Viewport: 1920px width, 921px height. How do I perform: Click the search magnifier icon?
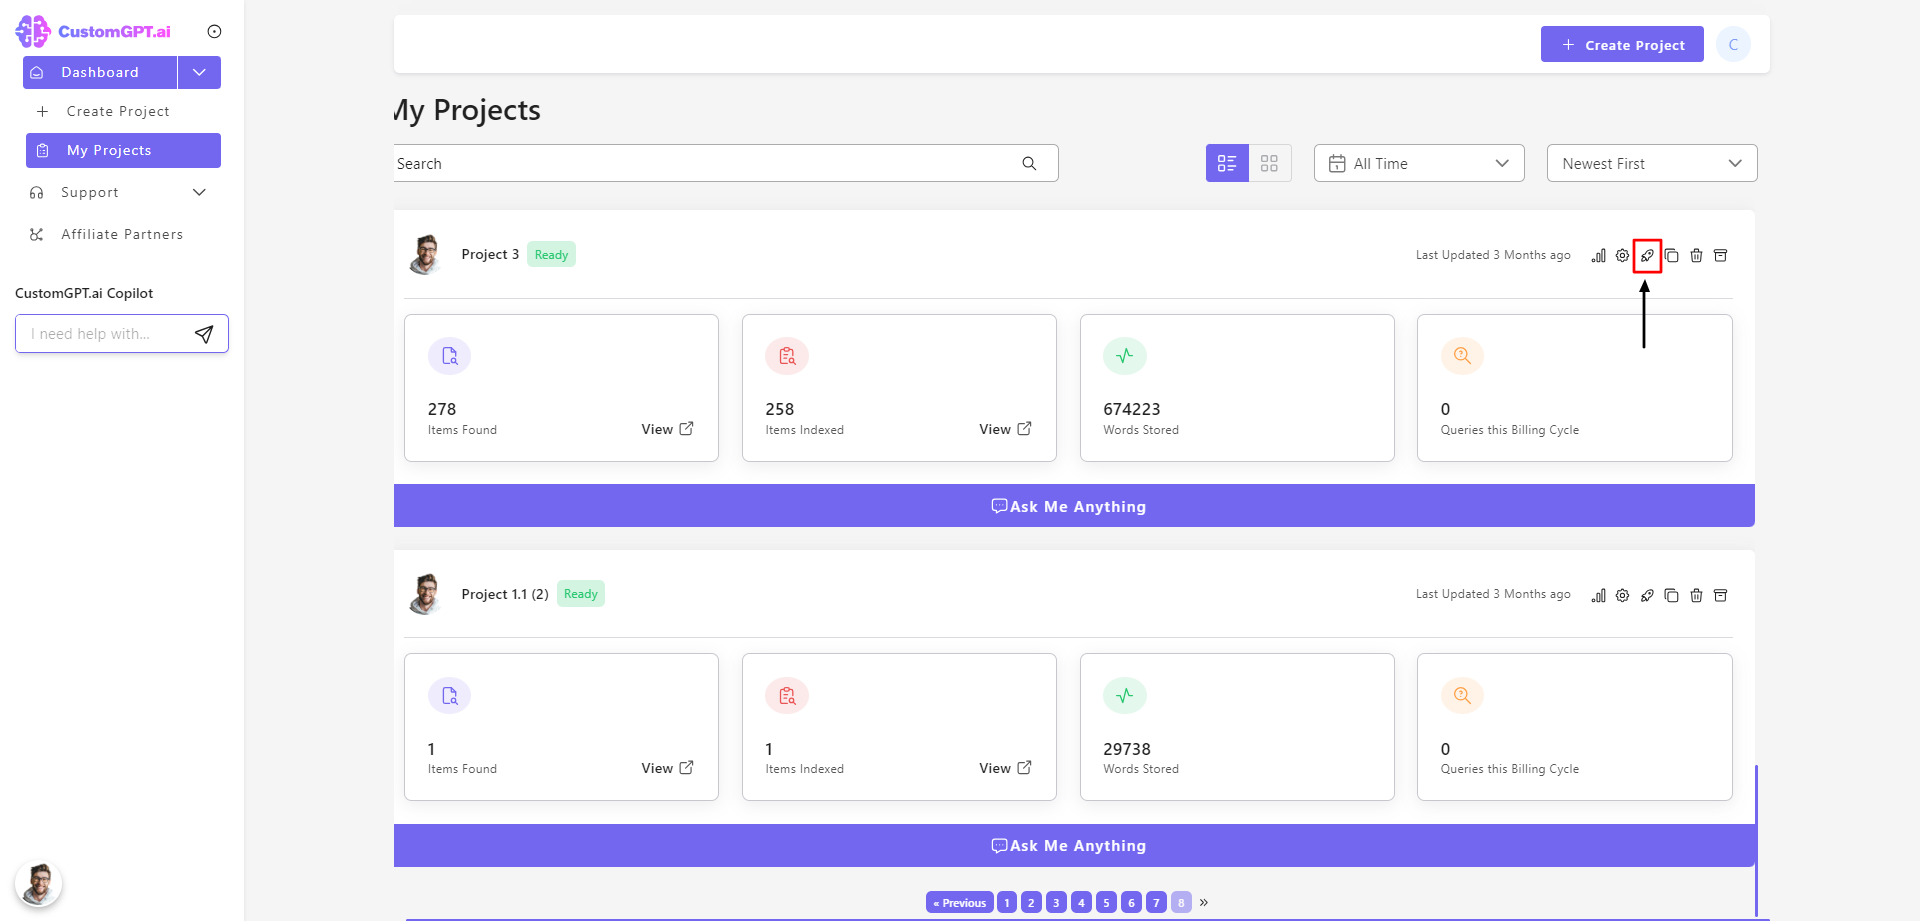(x=1029, y=163)
